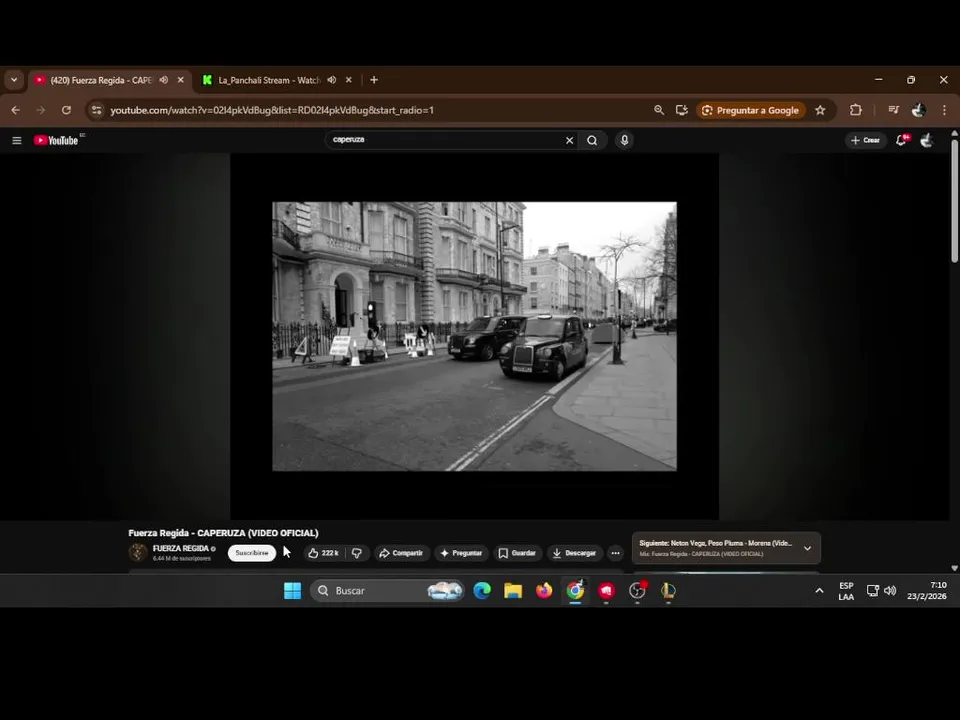Open the zoom magnifier in address bar

click(x=659, y=110)
